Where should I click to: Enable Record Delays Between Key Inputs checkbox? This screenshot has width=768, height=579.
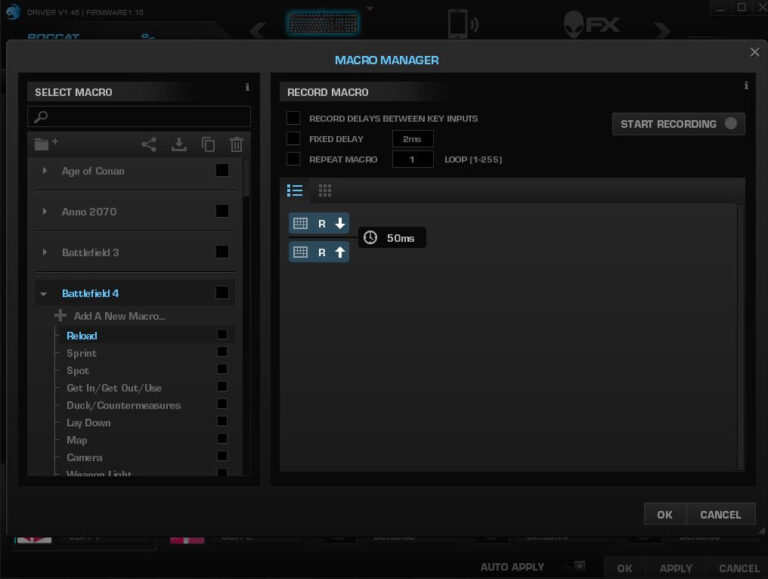pyautogui.click(x=293, y=118)
